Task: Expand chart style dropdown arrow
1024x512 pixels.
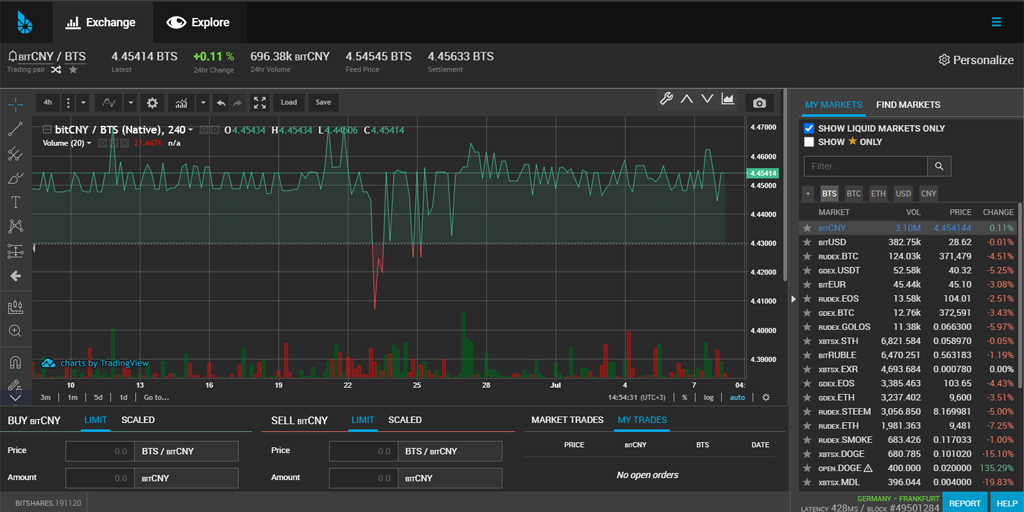Action: coord(131,103)
